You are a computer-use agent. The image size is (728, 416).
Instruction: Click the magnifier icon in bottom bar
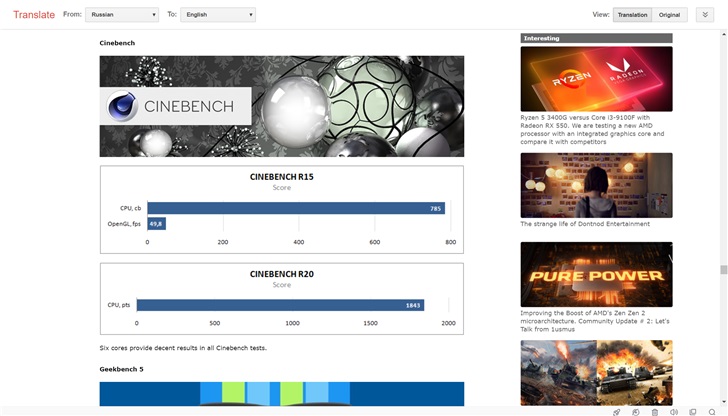(x=712, y=412)
